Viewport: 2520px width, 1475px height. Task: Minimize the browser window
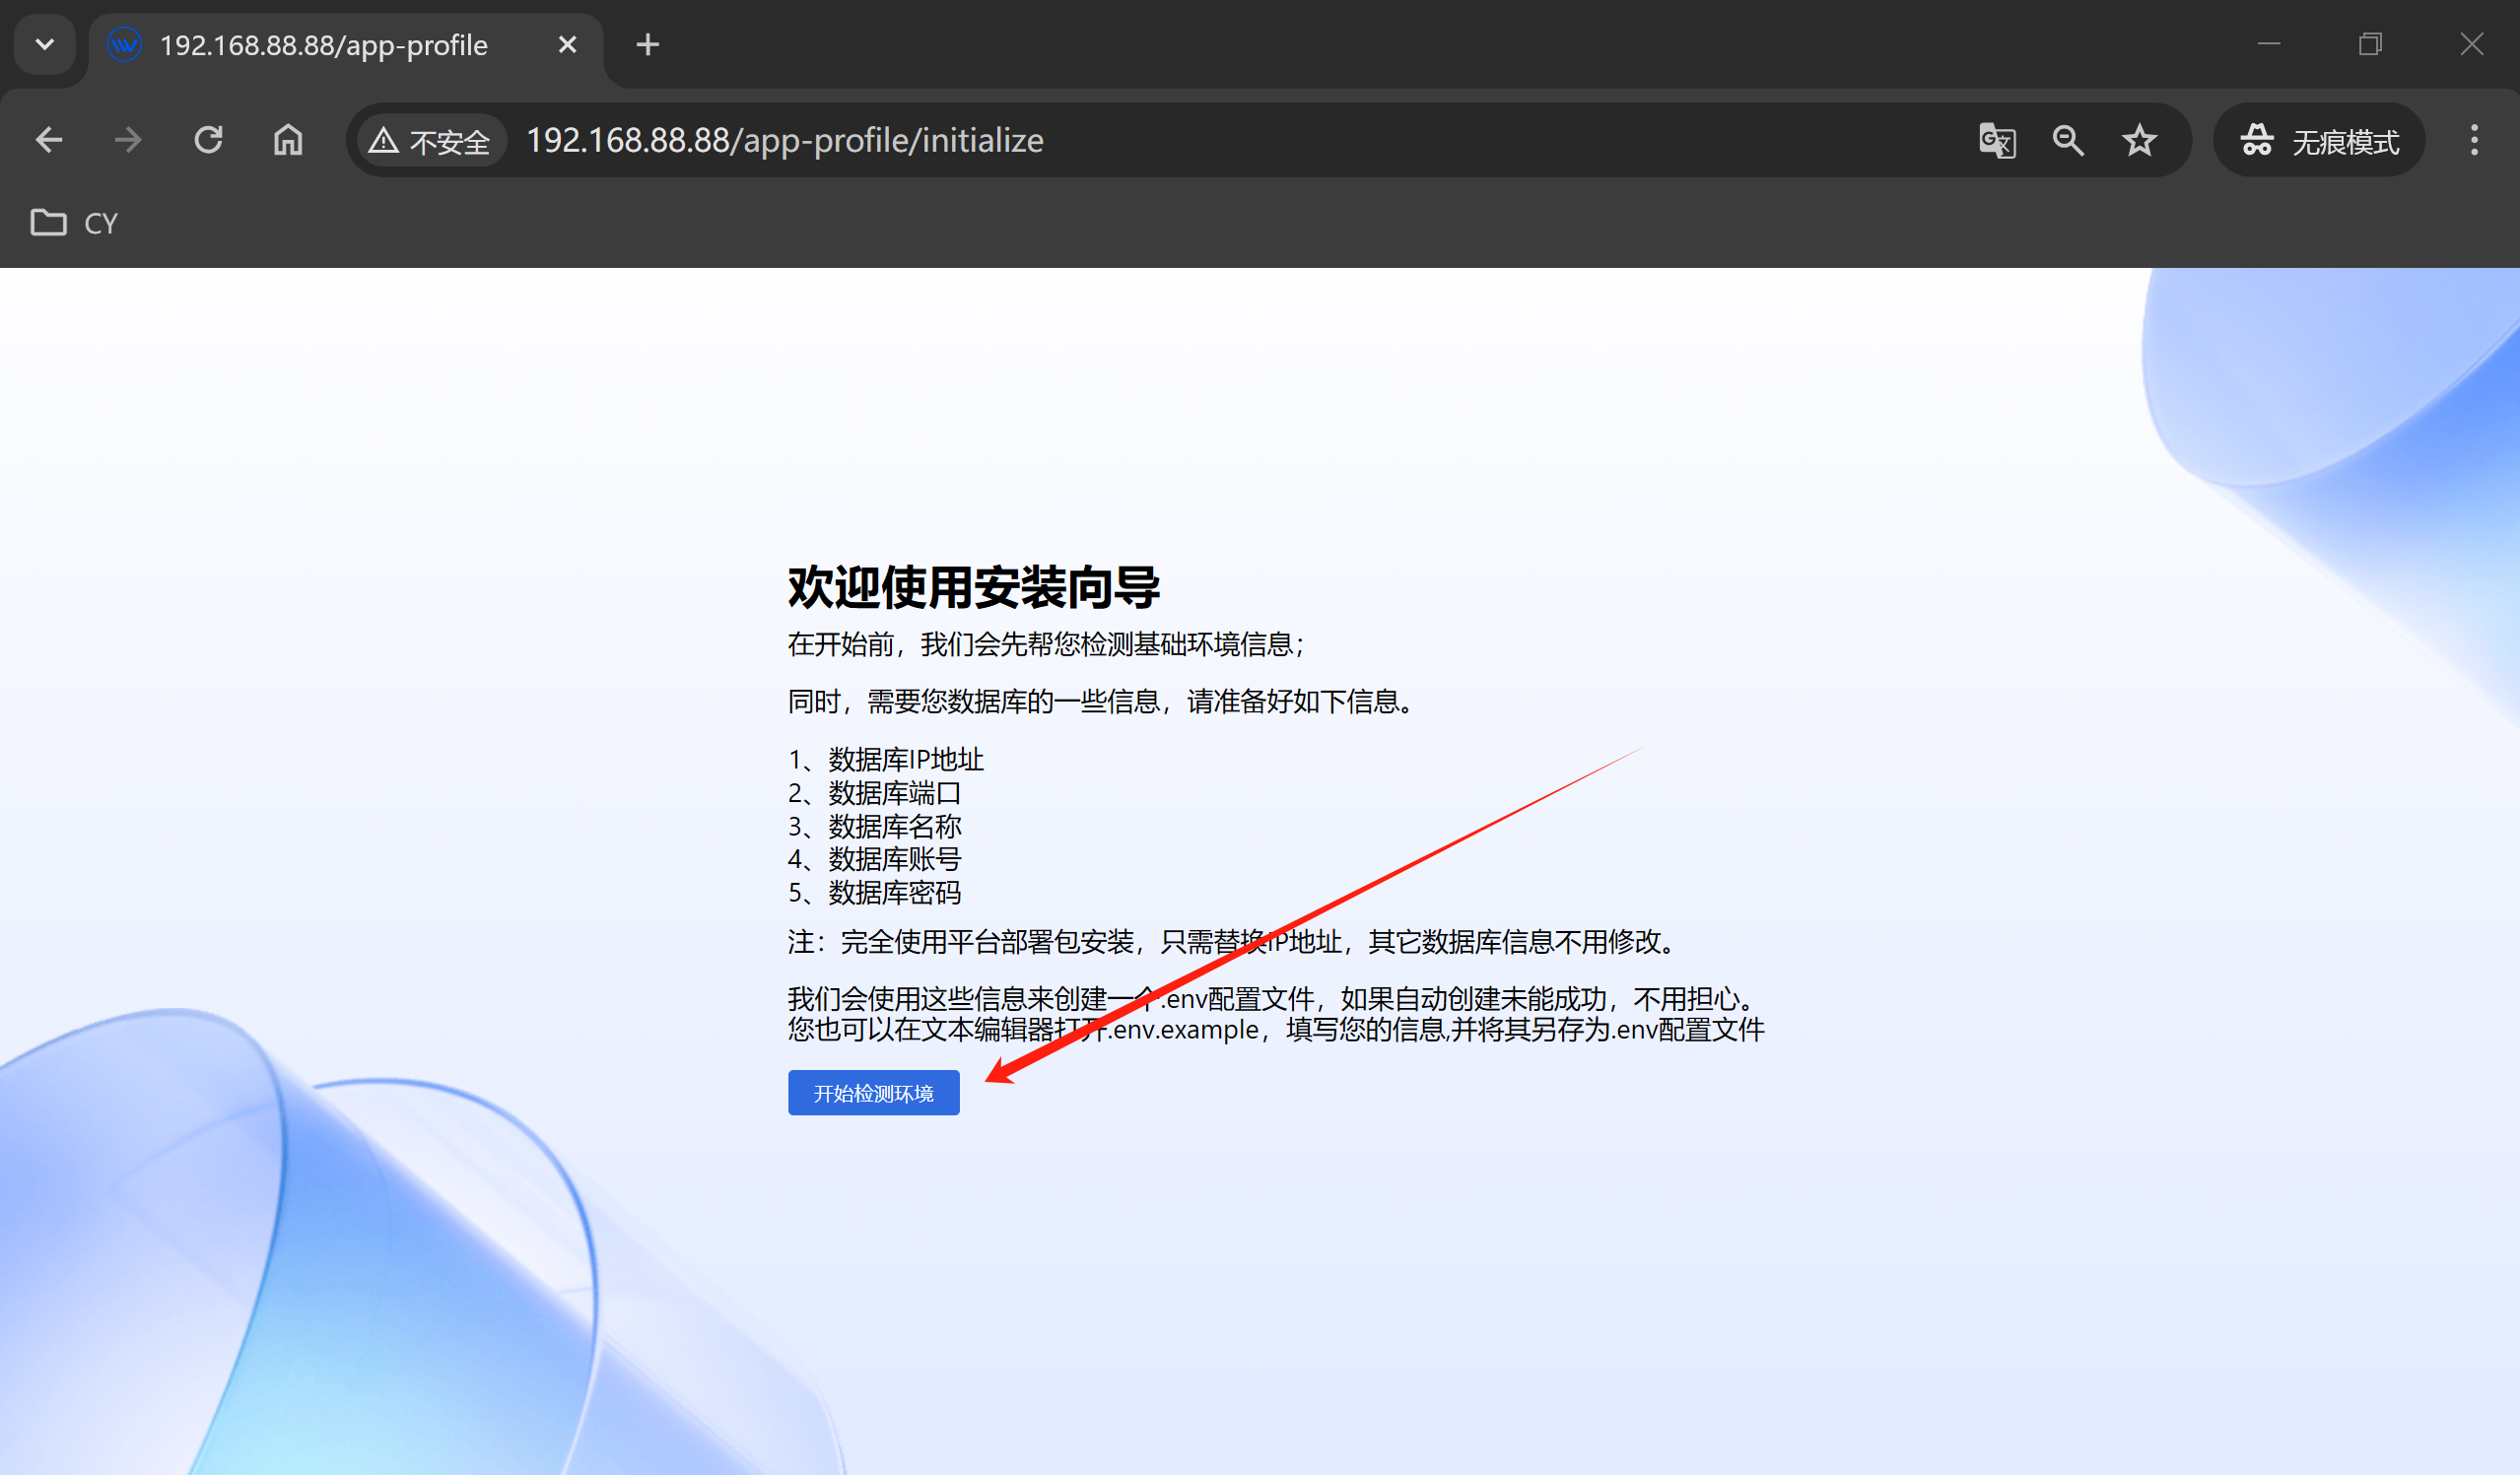tap(2269, 44)
